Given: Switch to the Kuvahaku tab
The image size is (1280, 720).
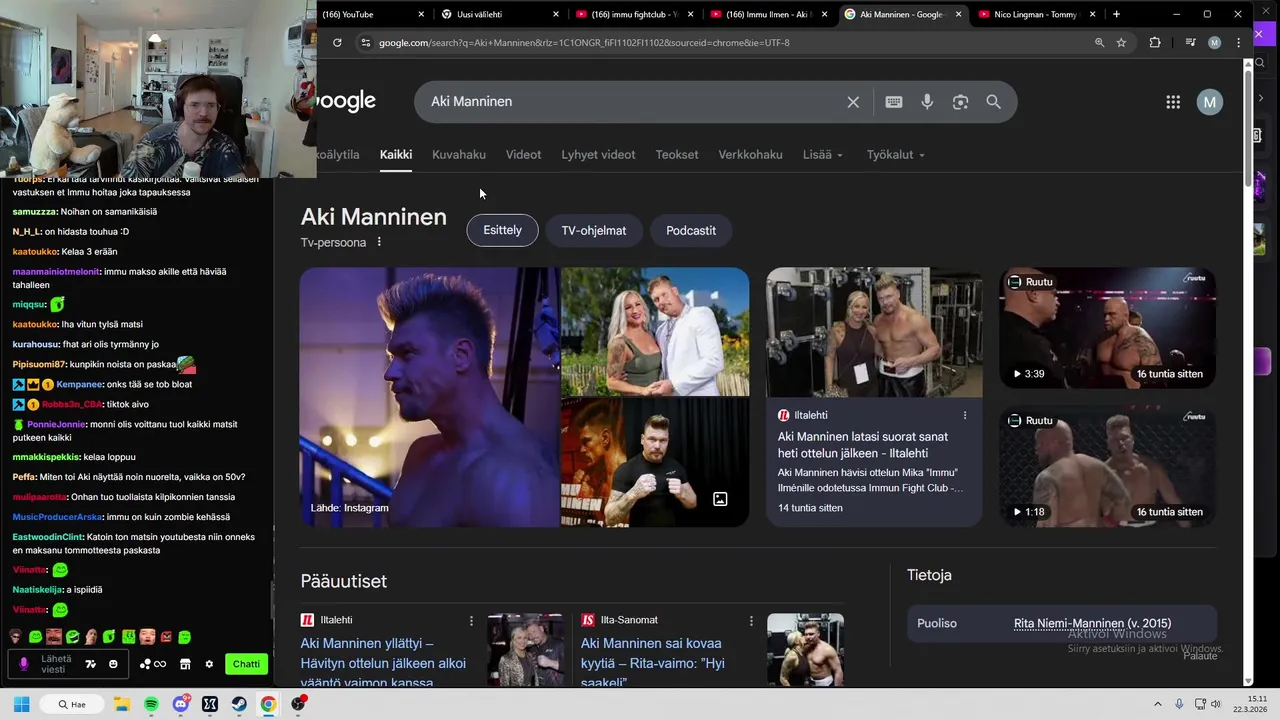Looking at the screenshot, I should (x=459, y=155).
